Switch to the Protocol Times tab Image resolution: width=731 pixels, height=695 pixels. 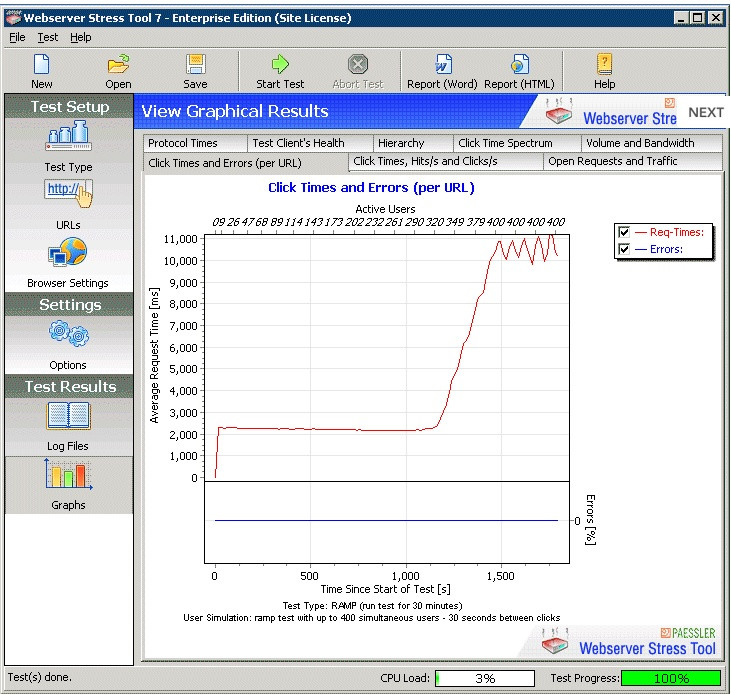[183, 143]
